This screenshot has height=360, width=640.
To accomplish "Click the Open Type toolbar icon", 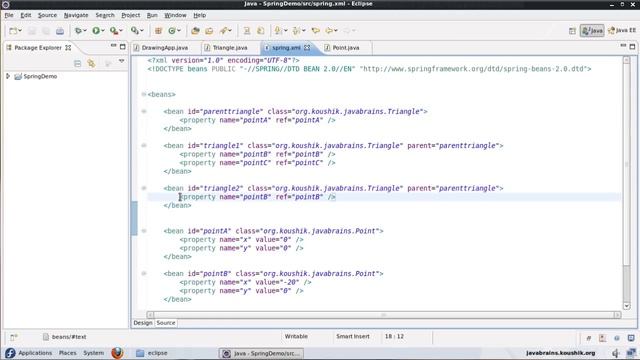I will pyautogui.click(x=195, y=31).
